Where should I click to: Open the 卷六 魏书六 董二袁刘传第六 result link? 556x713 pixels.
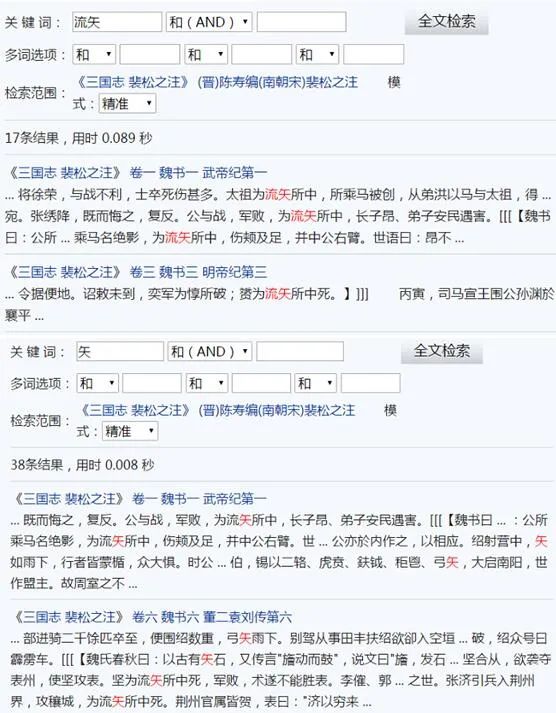tap(212, 617)
